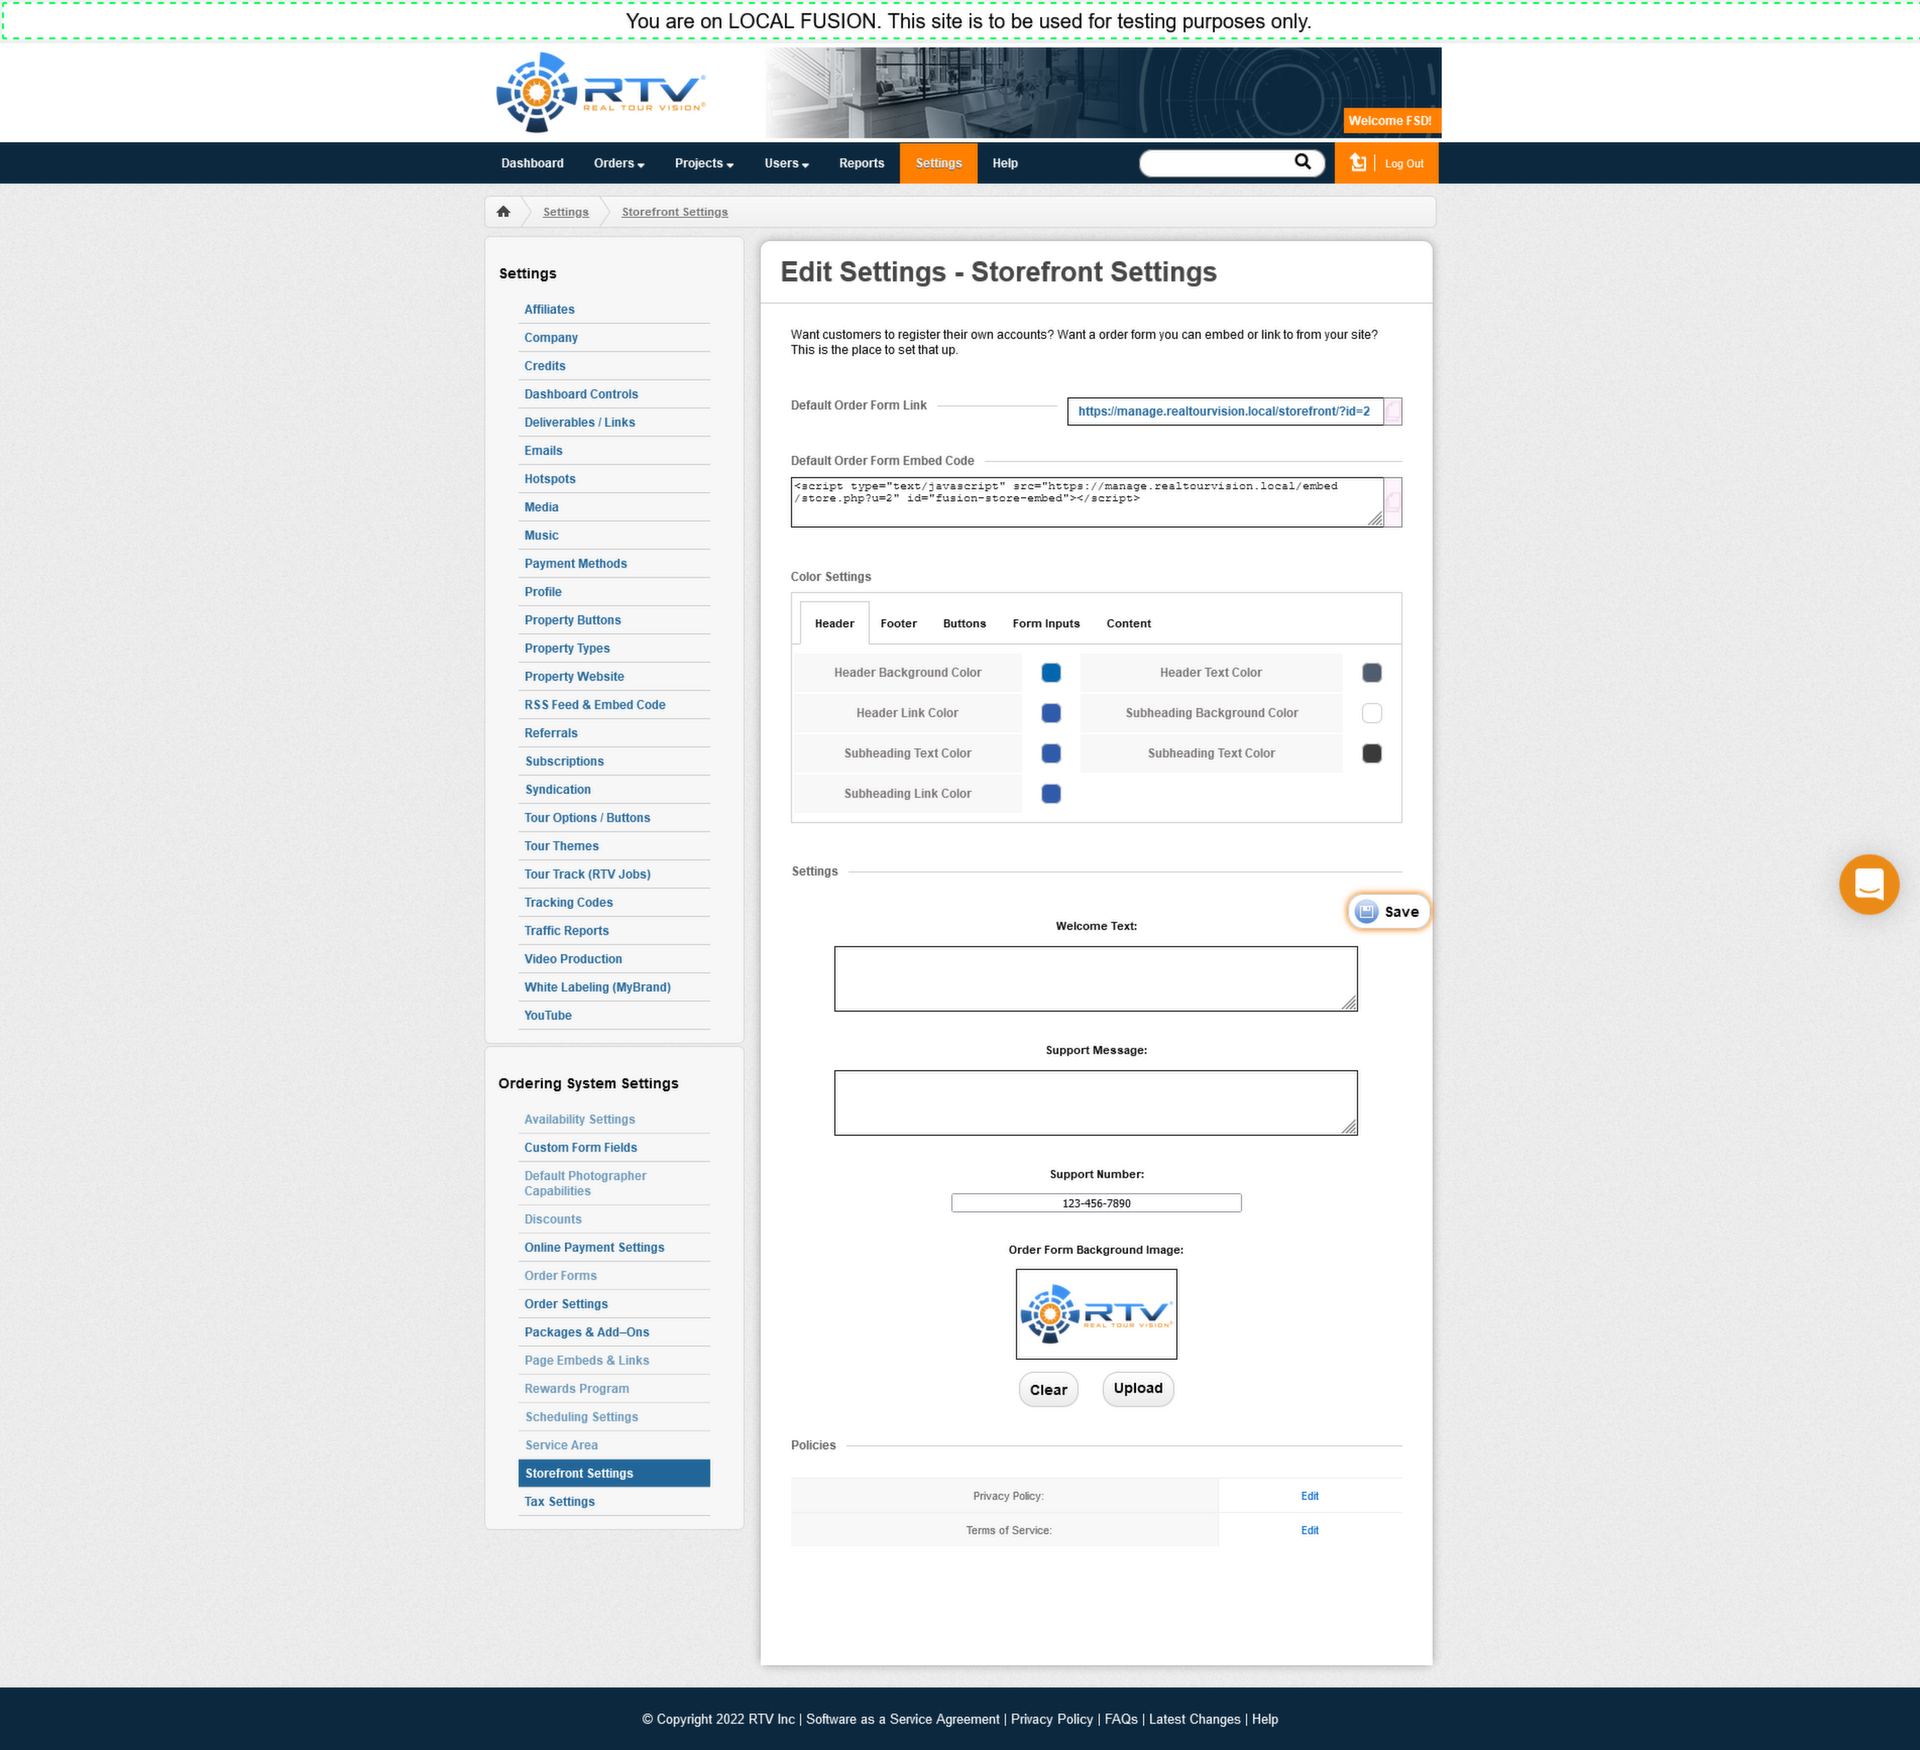Open Tax Settings in sidebar
The image size is (1920, 1750).
point(559,1501)
